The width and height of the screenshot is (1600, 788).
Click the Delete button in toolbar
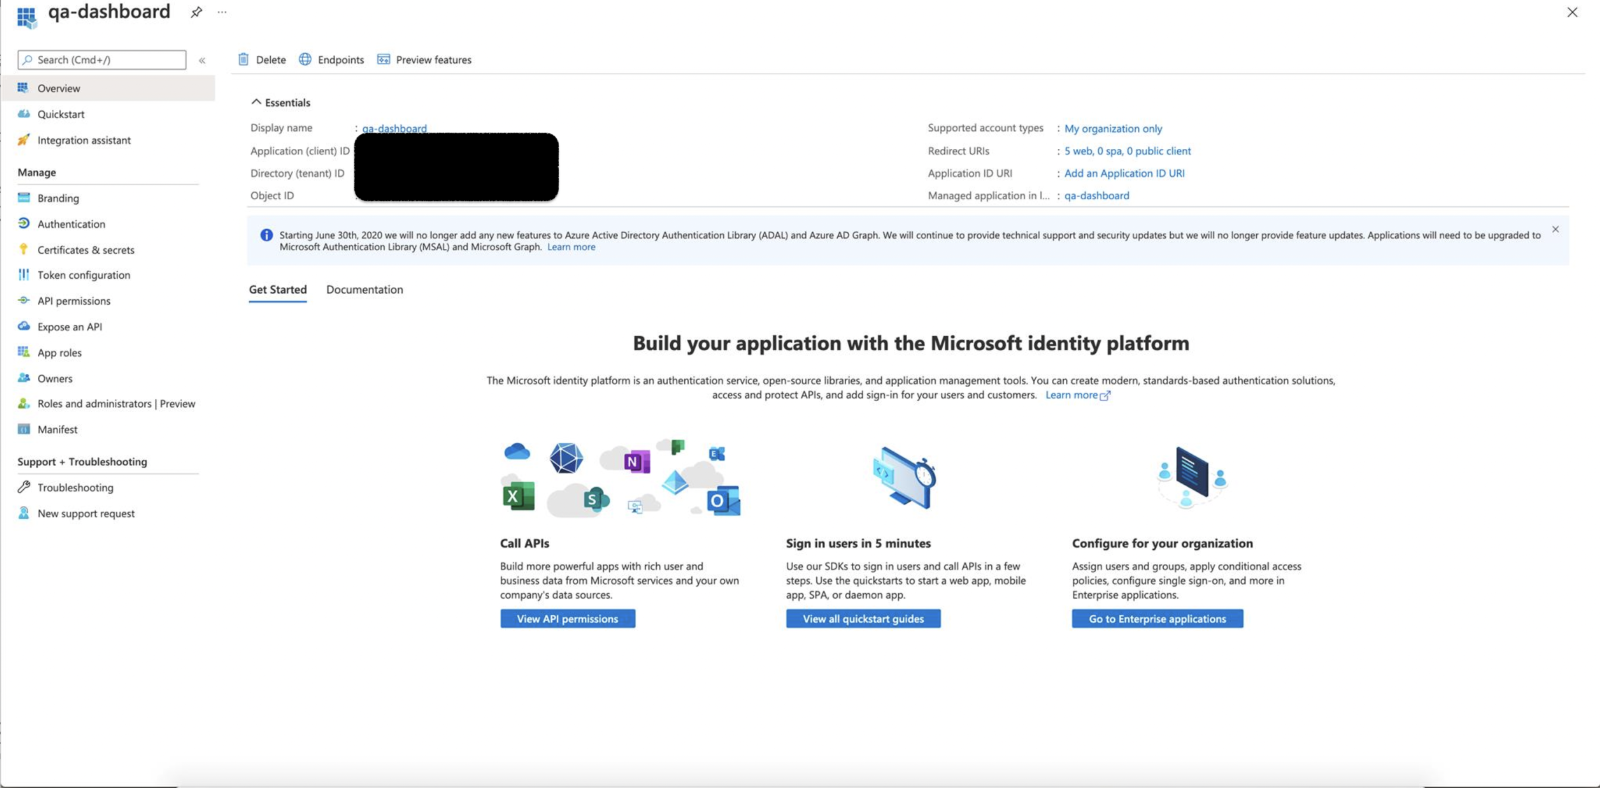click(x=262, y=60)
